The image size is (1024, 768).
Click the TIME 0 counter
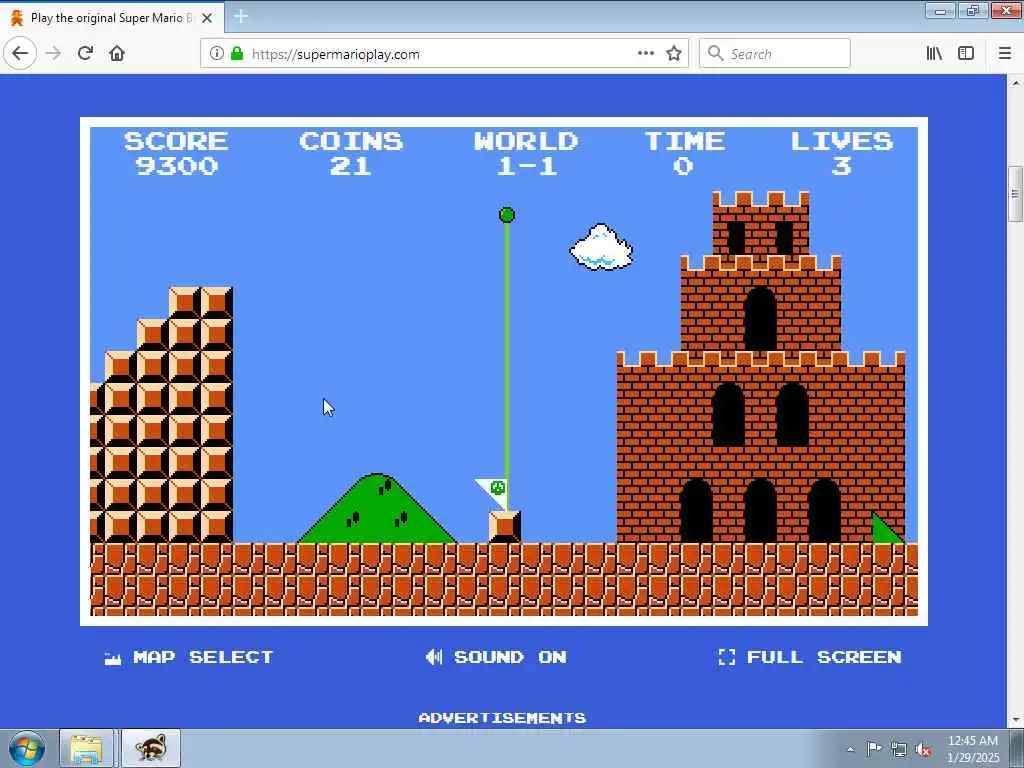pos(684,153)
